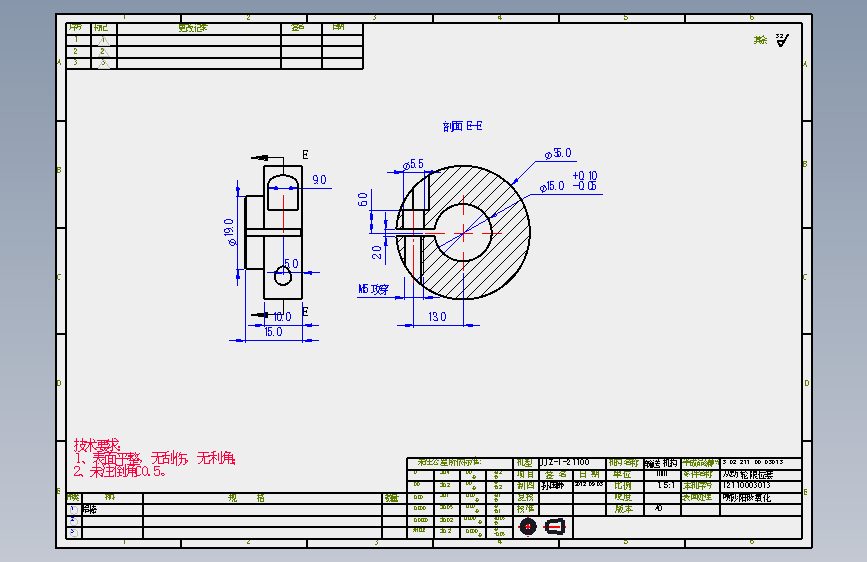Select the ø35.0 outer diameter dimension
This screenshot has height=562, width=867.
click(558, 153)
